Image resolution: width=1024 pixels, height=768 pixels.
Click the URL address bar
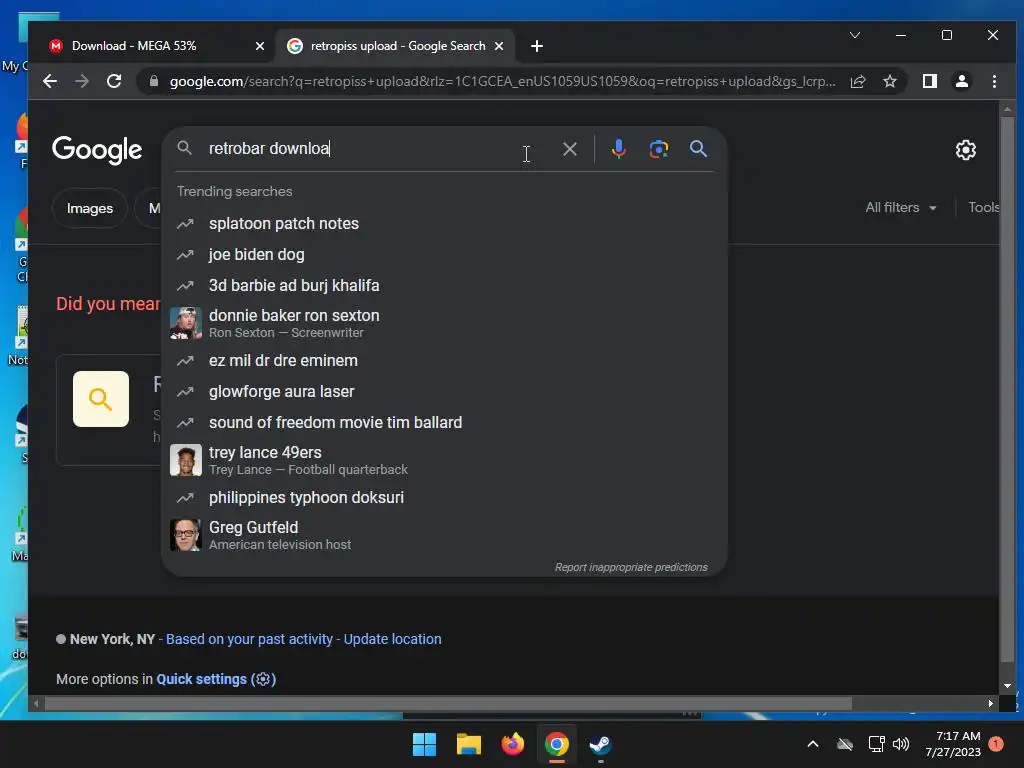pyautogui.click(x=502, y=81)
